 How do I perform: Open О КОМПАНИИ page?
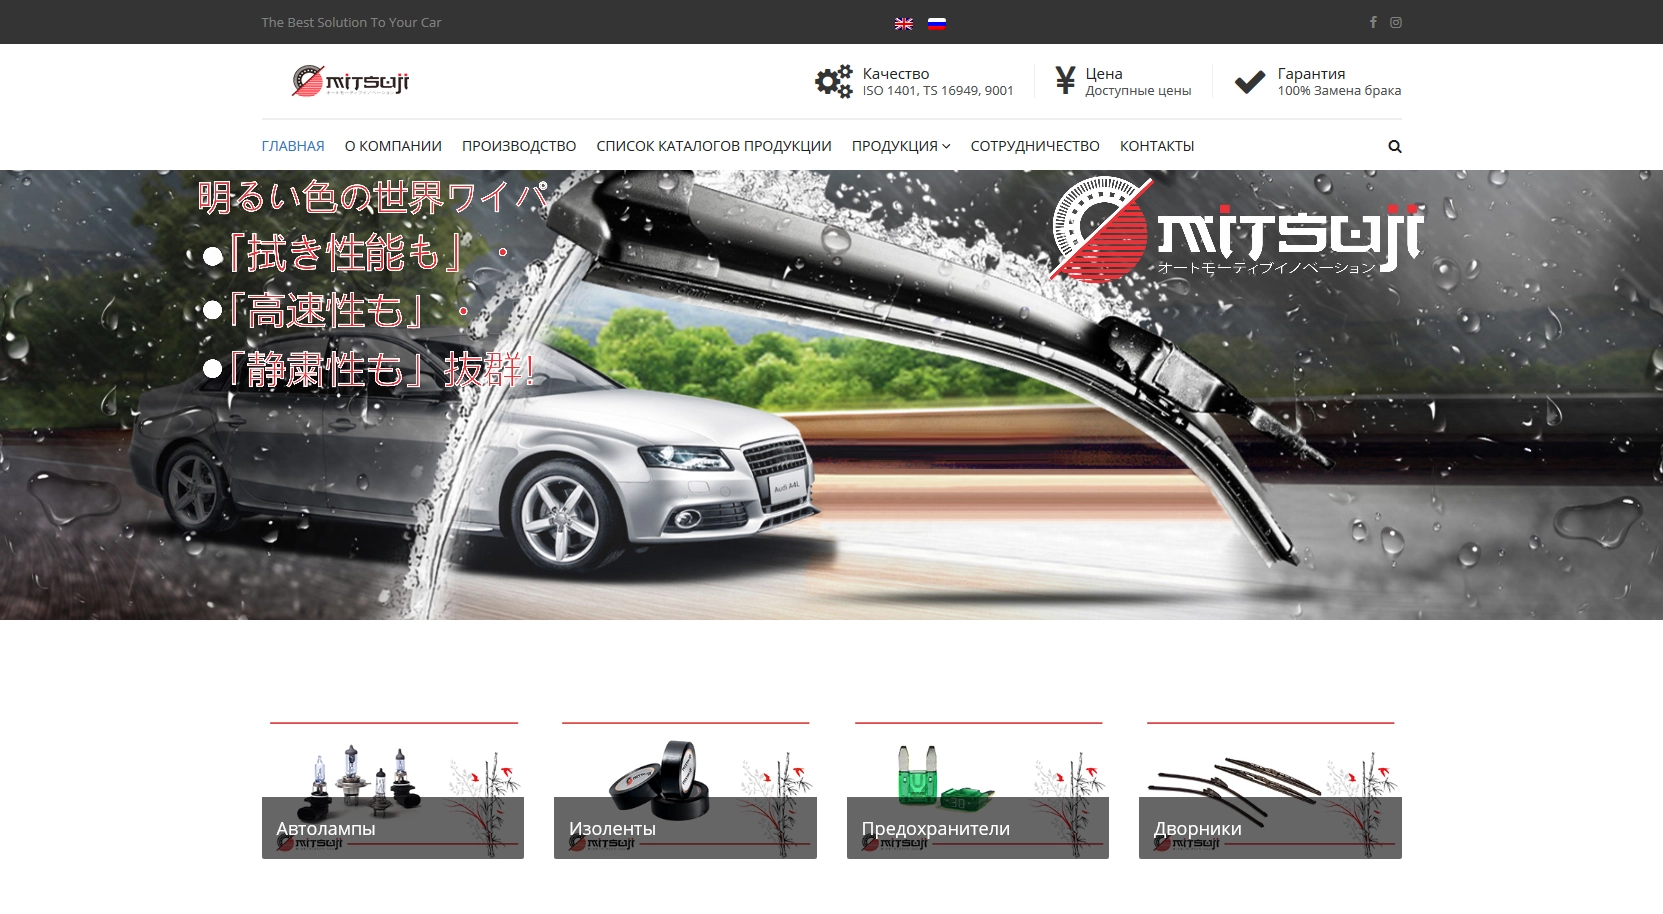pyautogui.click(x=393, y=146)
